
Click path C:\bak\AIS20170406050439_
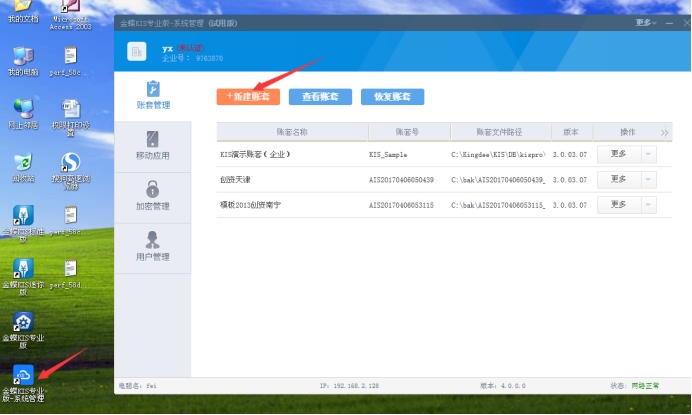click(498, 180)
